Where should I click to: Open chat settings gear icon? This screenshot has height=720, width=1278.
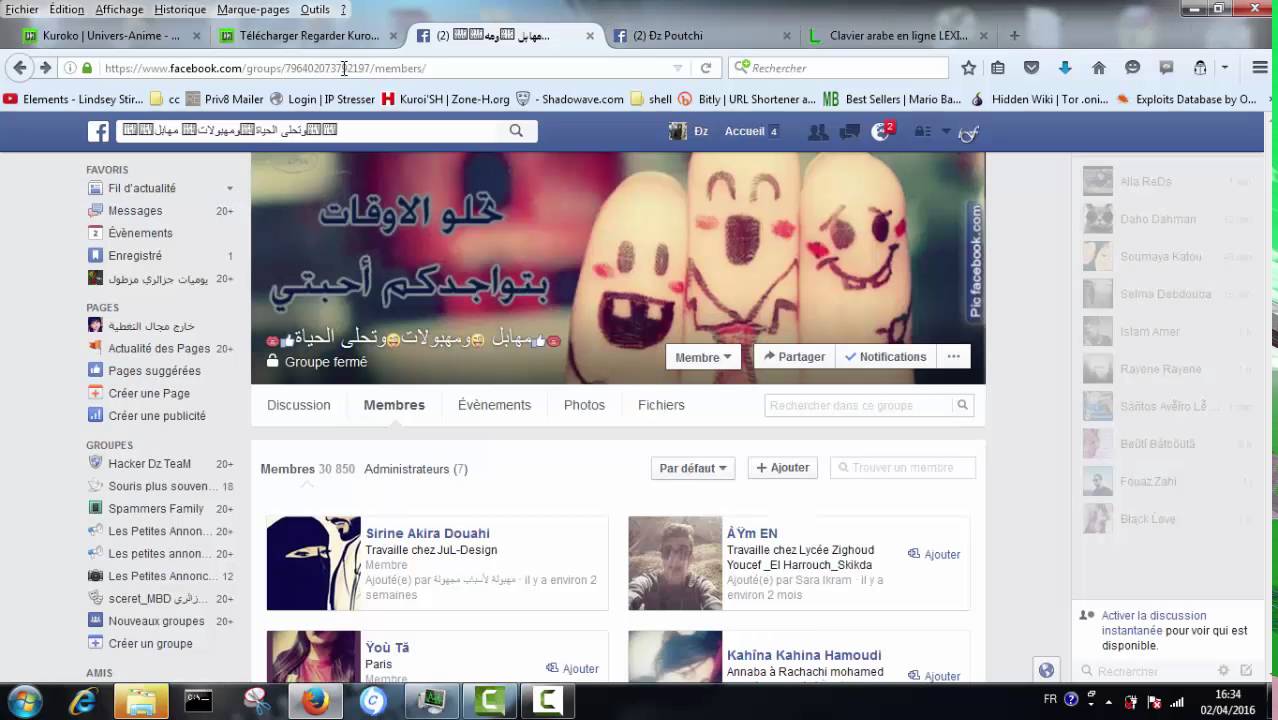(x=1223, y=671)
